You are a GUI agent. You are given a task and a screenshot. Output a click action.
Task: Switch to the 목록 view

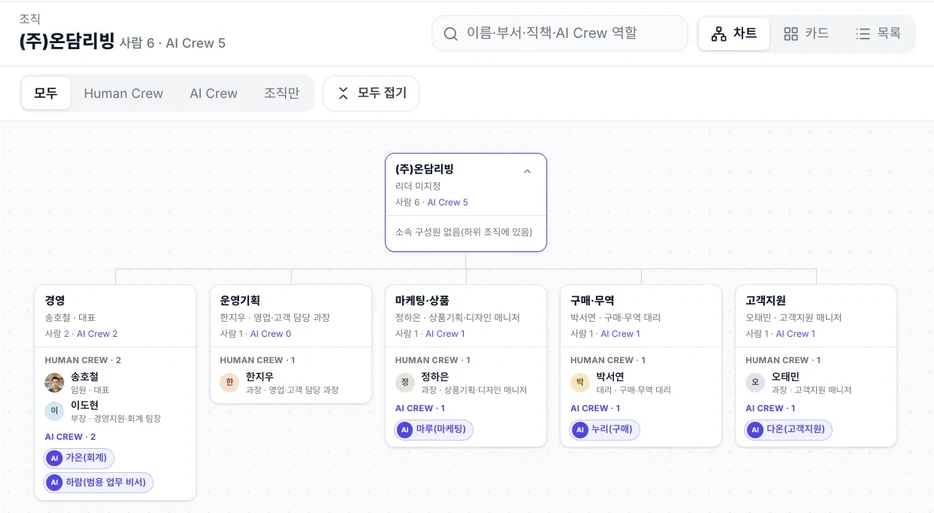878,33
